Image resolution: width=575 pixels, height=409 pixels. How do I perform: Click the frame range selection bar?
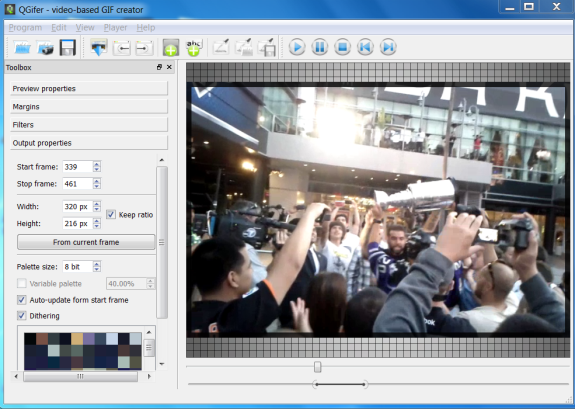click(340, 384)
